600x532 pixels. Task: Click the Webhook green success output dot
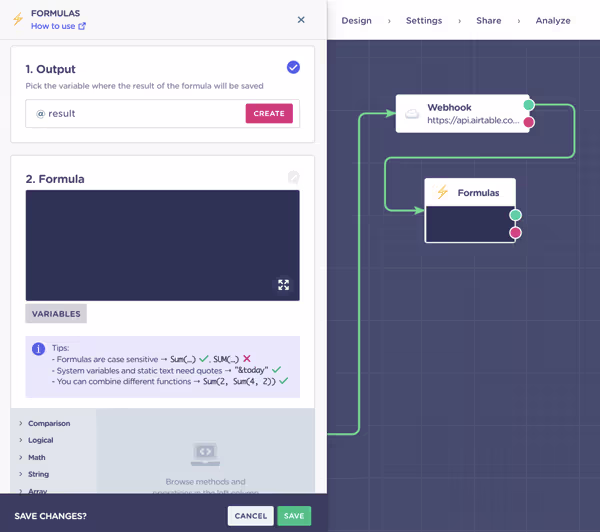529,104
